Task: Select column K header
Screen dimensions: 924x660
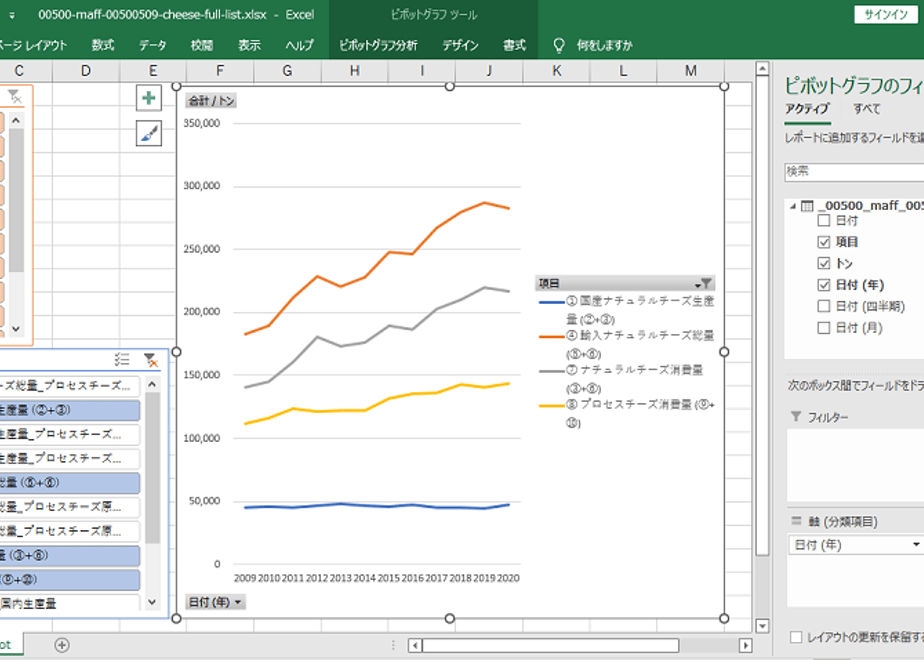Action: 557,71
